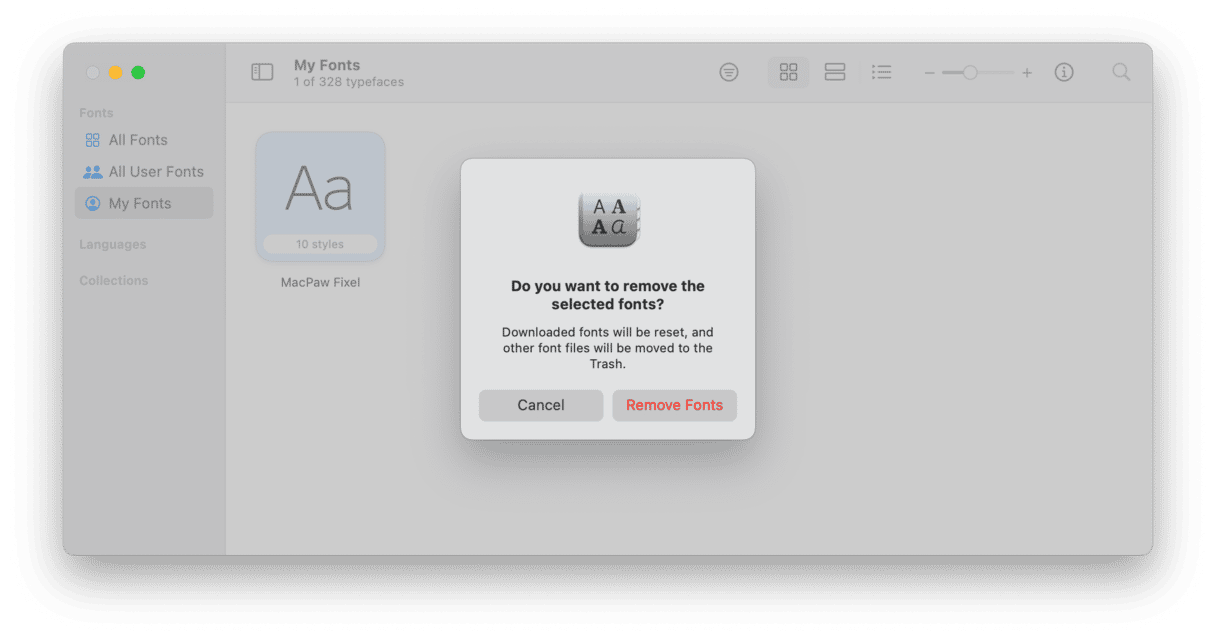Switch to list view icon
Screen dimensions: 1216x639
(x=881, y=72)
